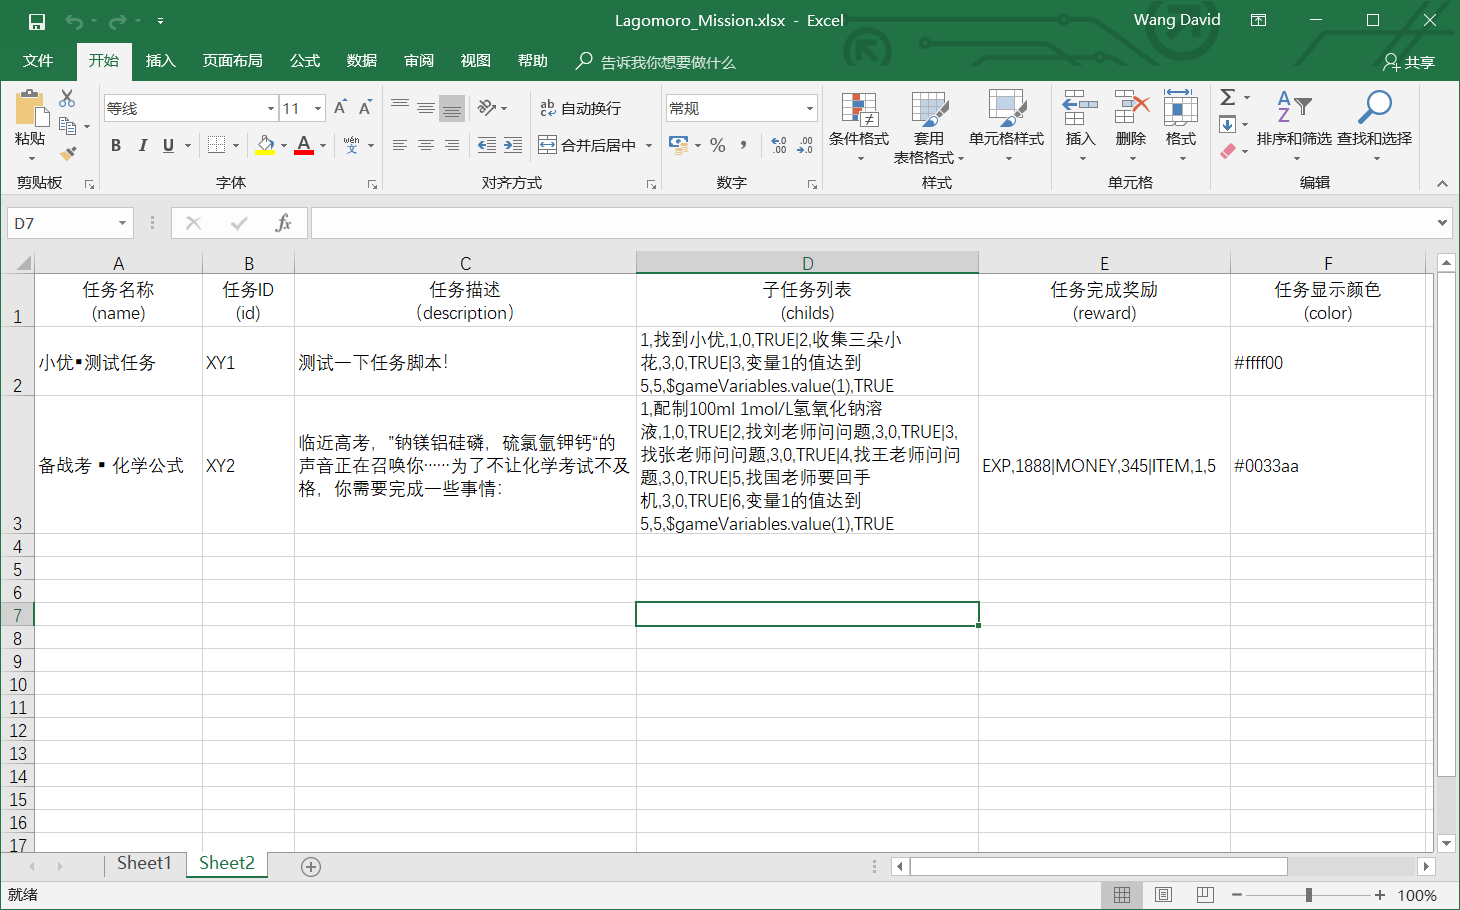
Task: Click the Increase font size icon
Action: tap(340, 108)
